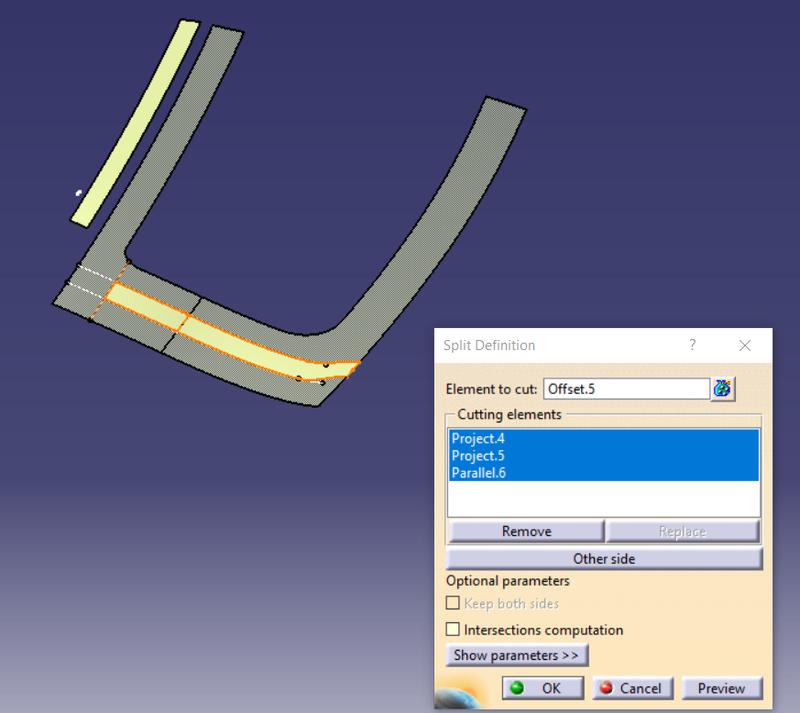The height and width of the screenshot is (713, 800).
Task: Click the Replace button
Action: click(683, 530)
